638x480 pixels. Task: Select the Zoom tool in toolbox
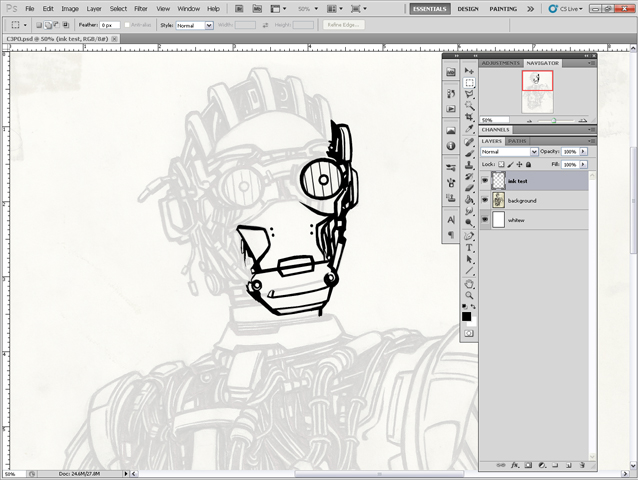(x=469, y=295)
